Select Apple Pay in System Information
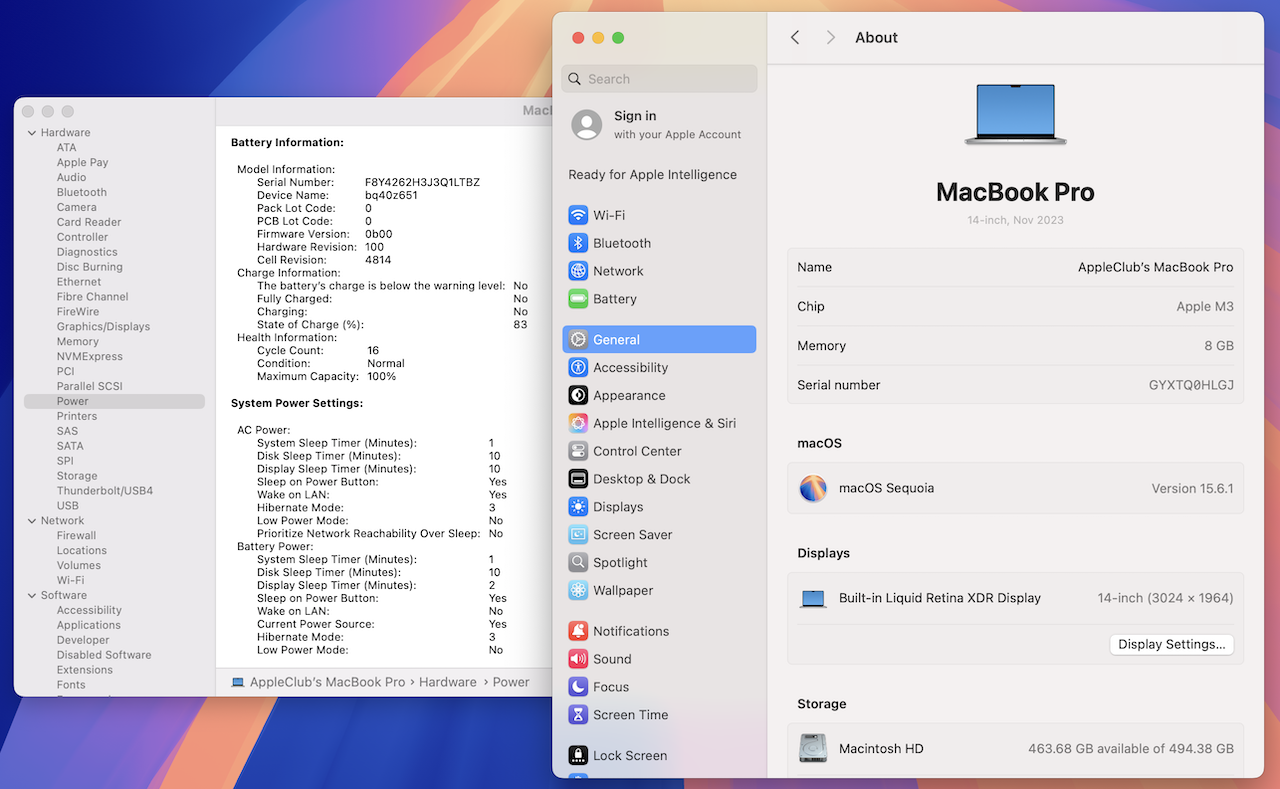Viewport: 1280px width, 789px height. tap(82, 162)
